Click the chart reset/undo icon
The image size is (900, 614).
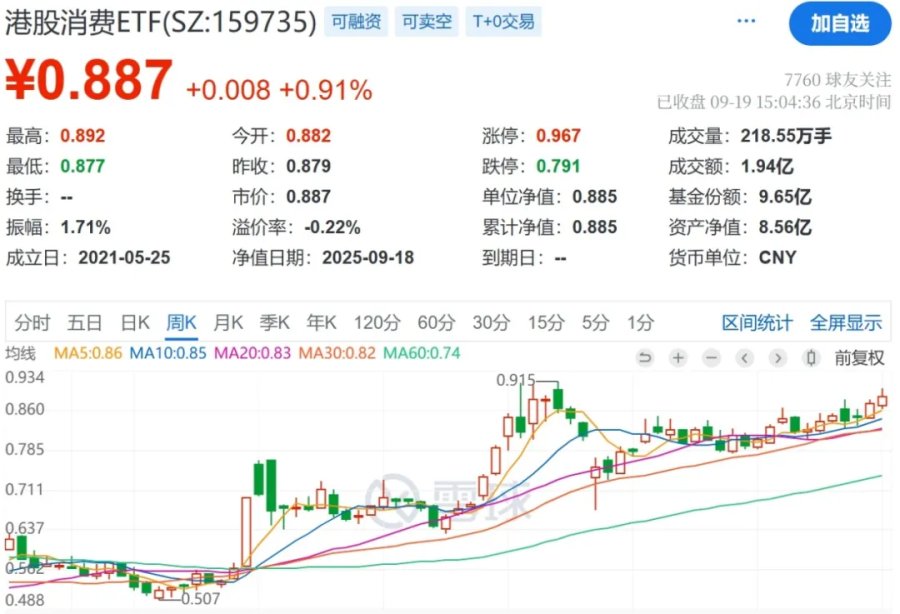pyautogui.click(x=645, y=357)
